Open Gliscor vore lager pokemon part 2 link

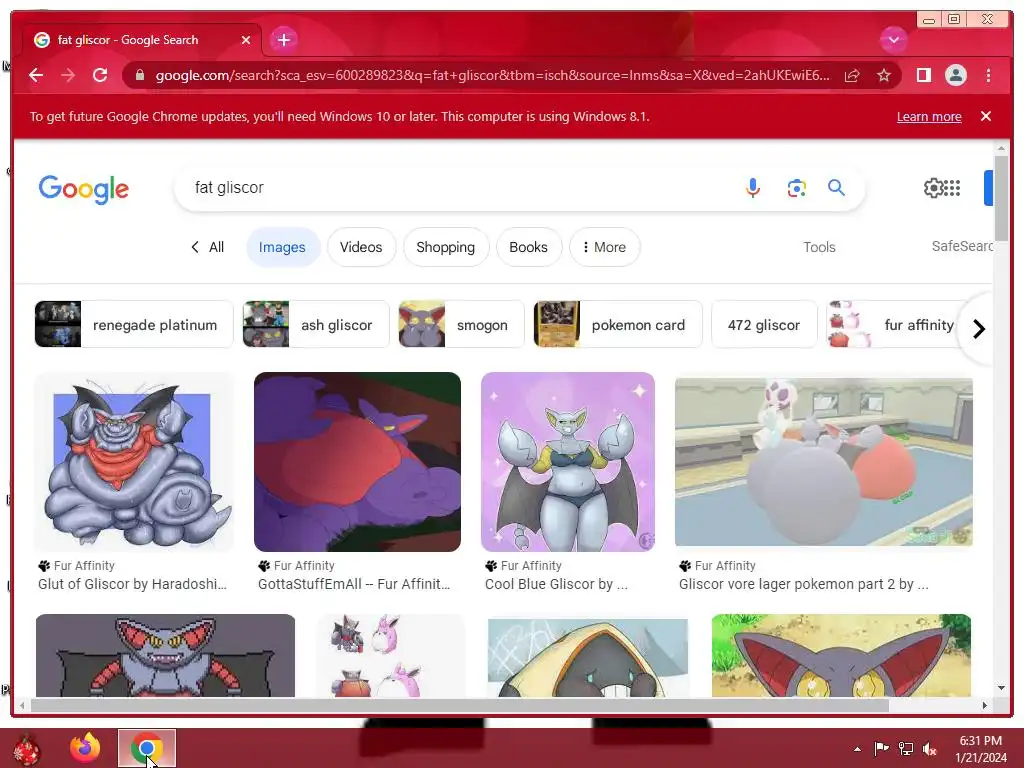click(803, 584)
